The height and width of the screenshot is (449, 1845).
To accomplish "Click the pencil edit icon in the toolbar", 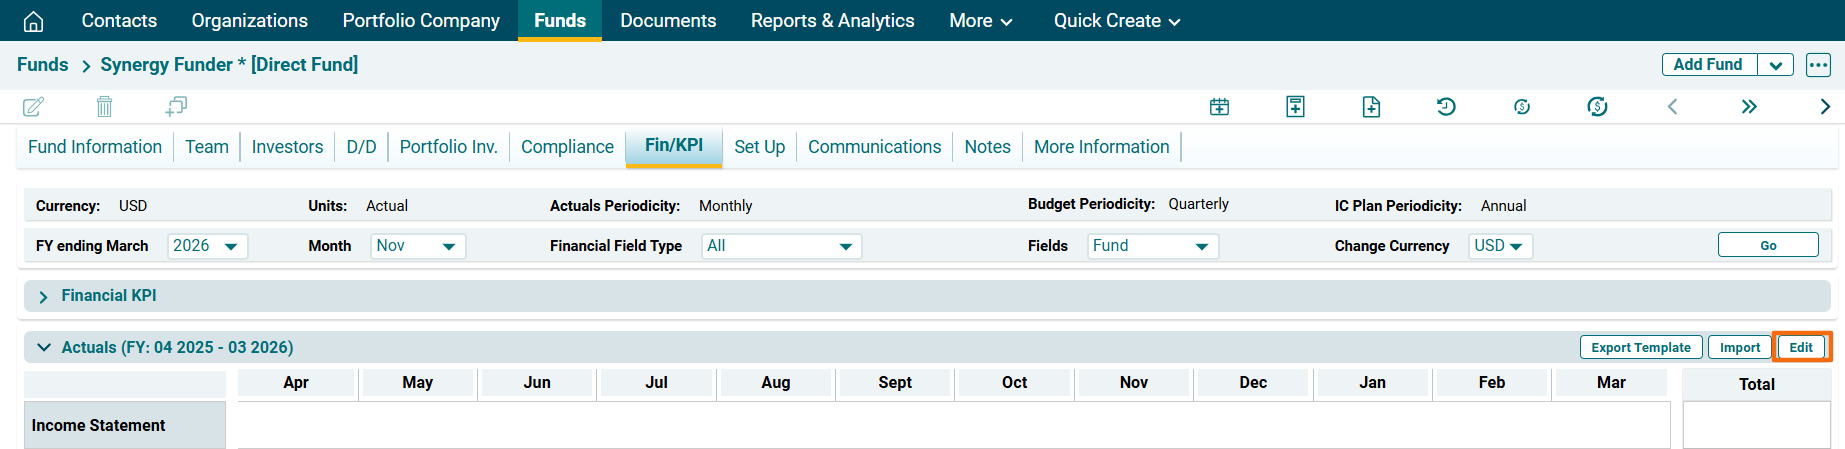I will pyautogui.click(x=33, y=106).
